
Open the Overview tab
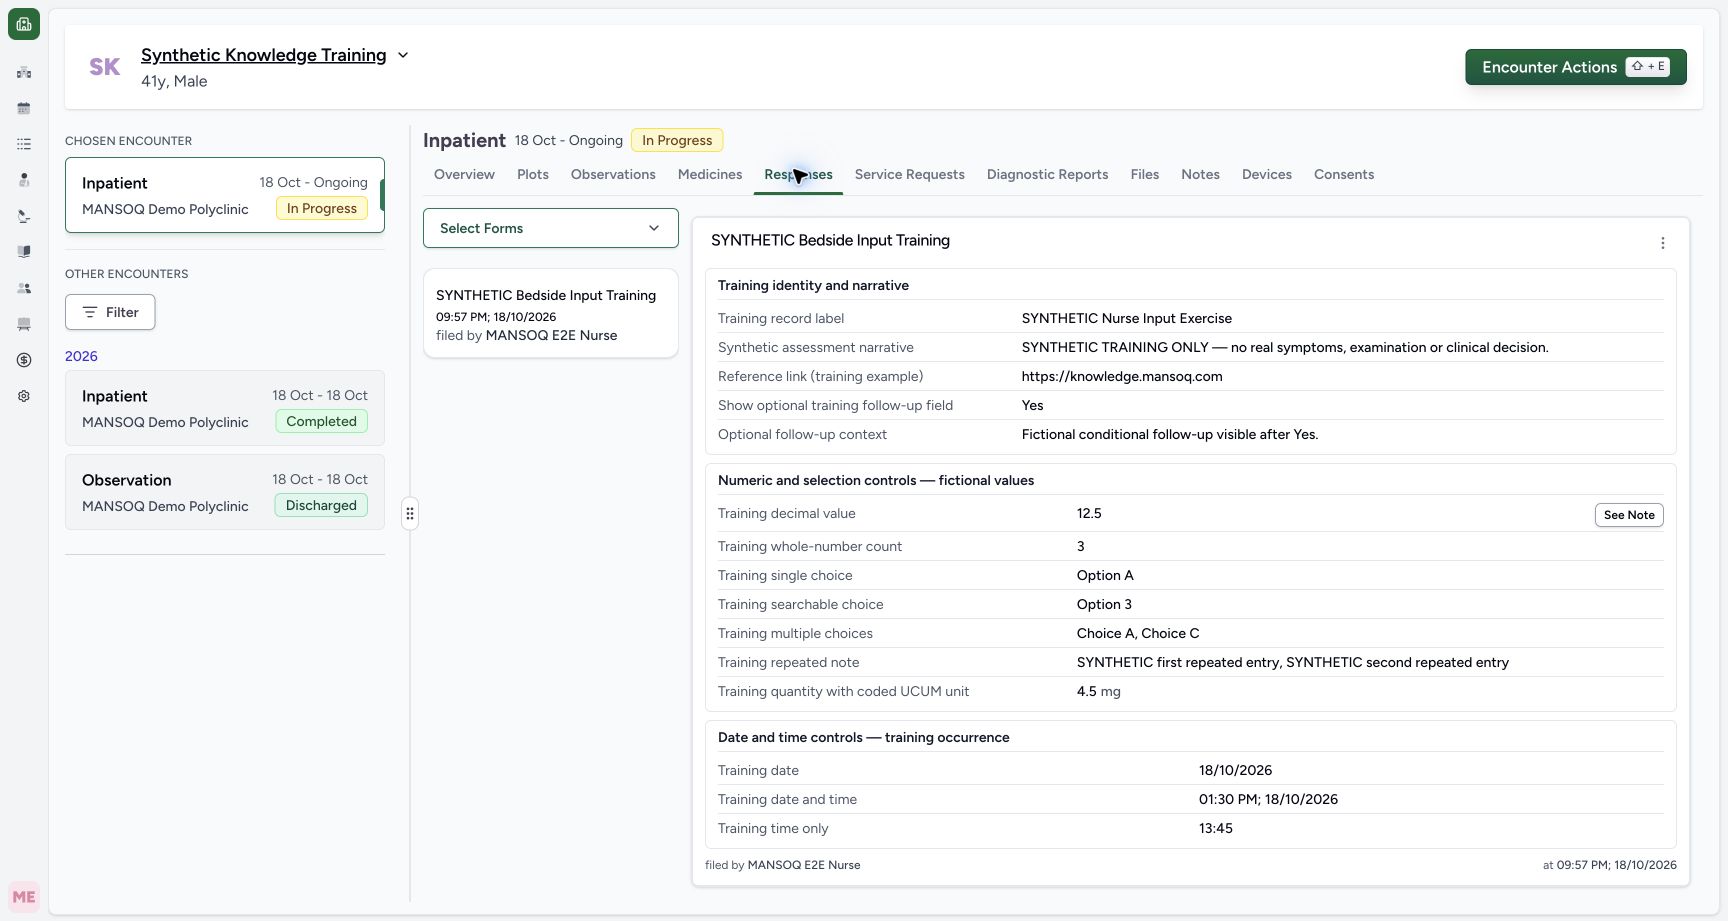pos(464,174)
